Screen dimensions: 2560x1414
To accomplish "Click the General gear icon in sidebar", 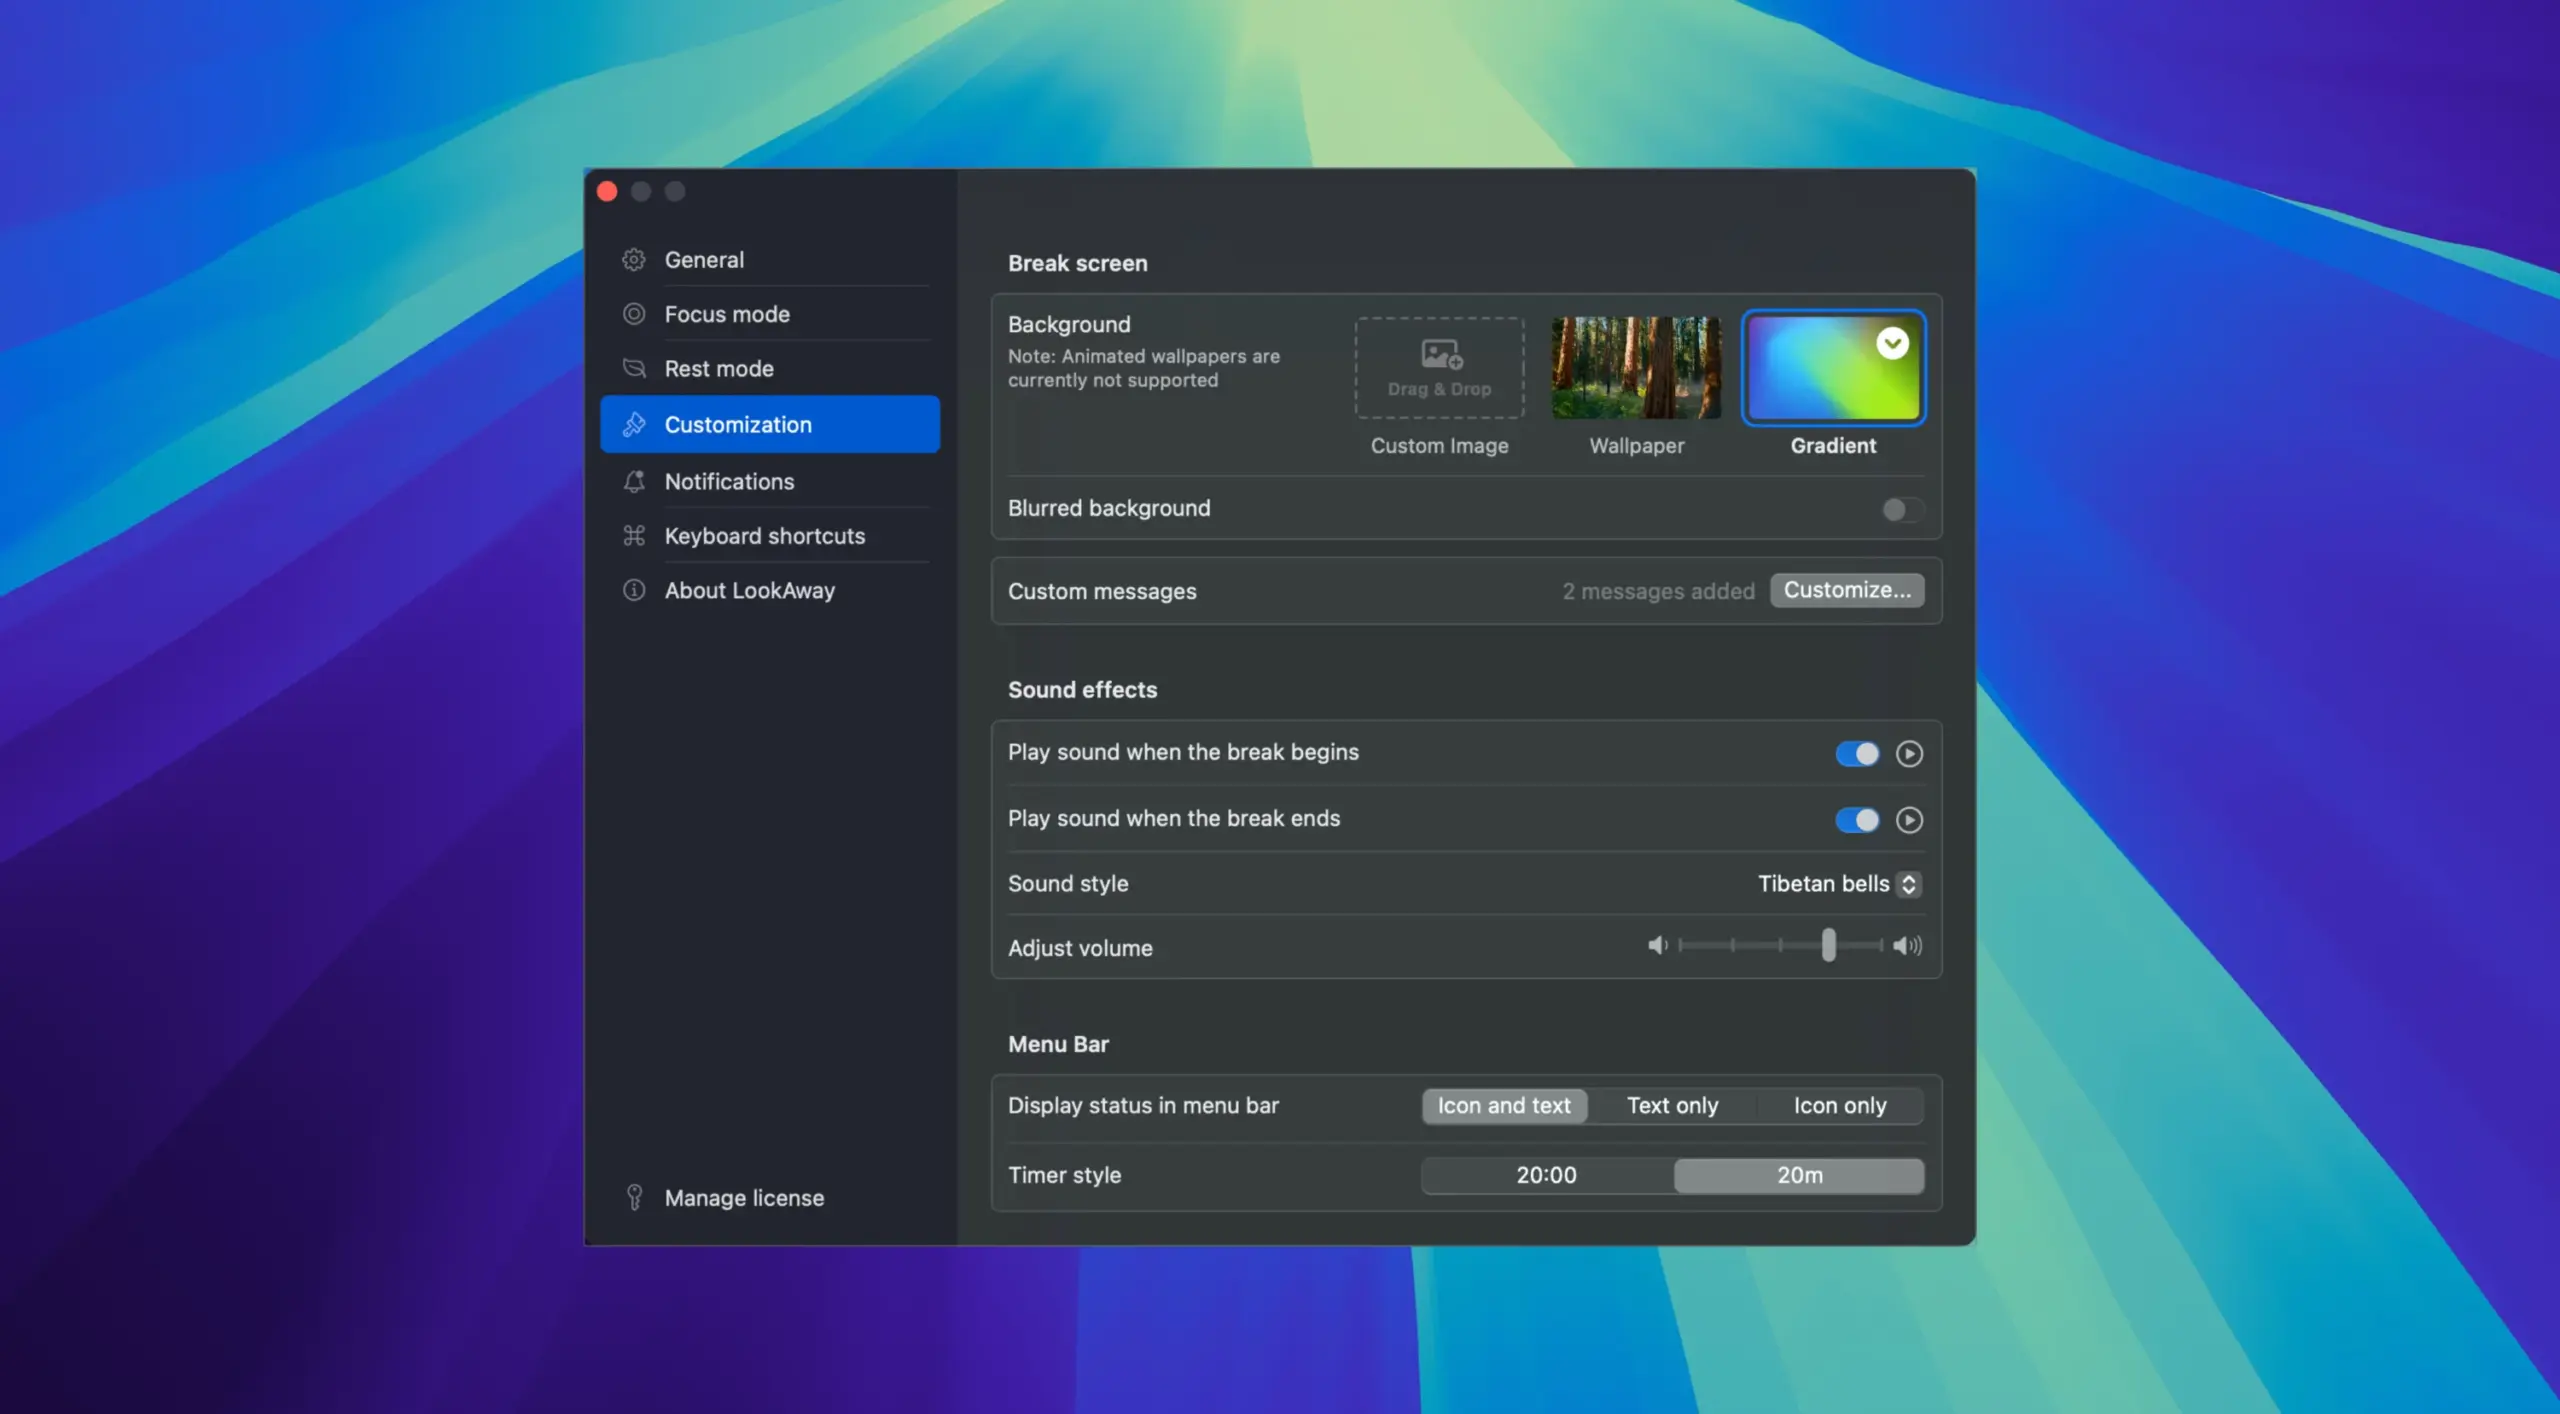I will click(634, 260).
